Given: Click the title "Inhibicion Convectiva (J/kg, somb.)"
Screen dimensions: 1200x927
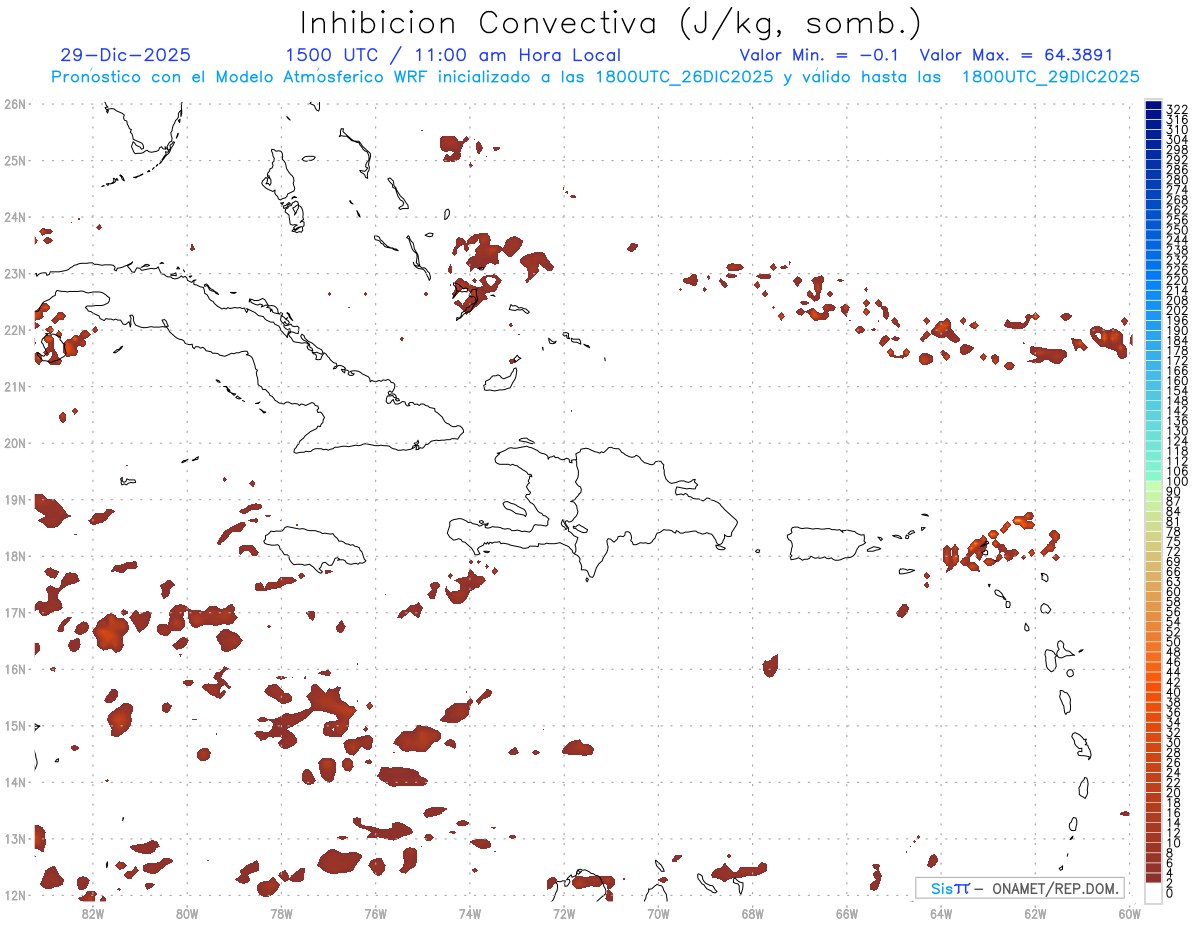Looking at the screenshot, I should pos(610,24).
